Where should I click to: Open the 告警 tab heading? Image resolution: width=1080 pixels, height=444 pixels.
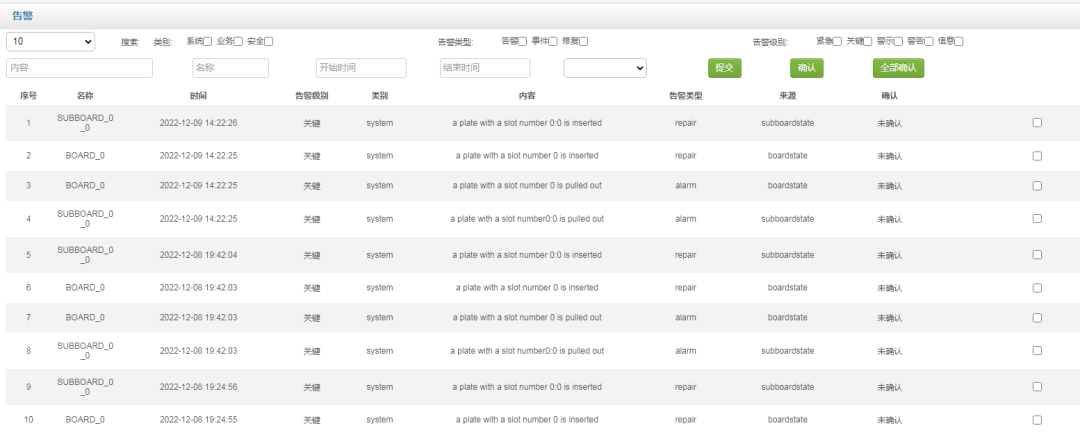pyautogui.click(x=22, y=15)
